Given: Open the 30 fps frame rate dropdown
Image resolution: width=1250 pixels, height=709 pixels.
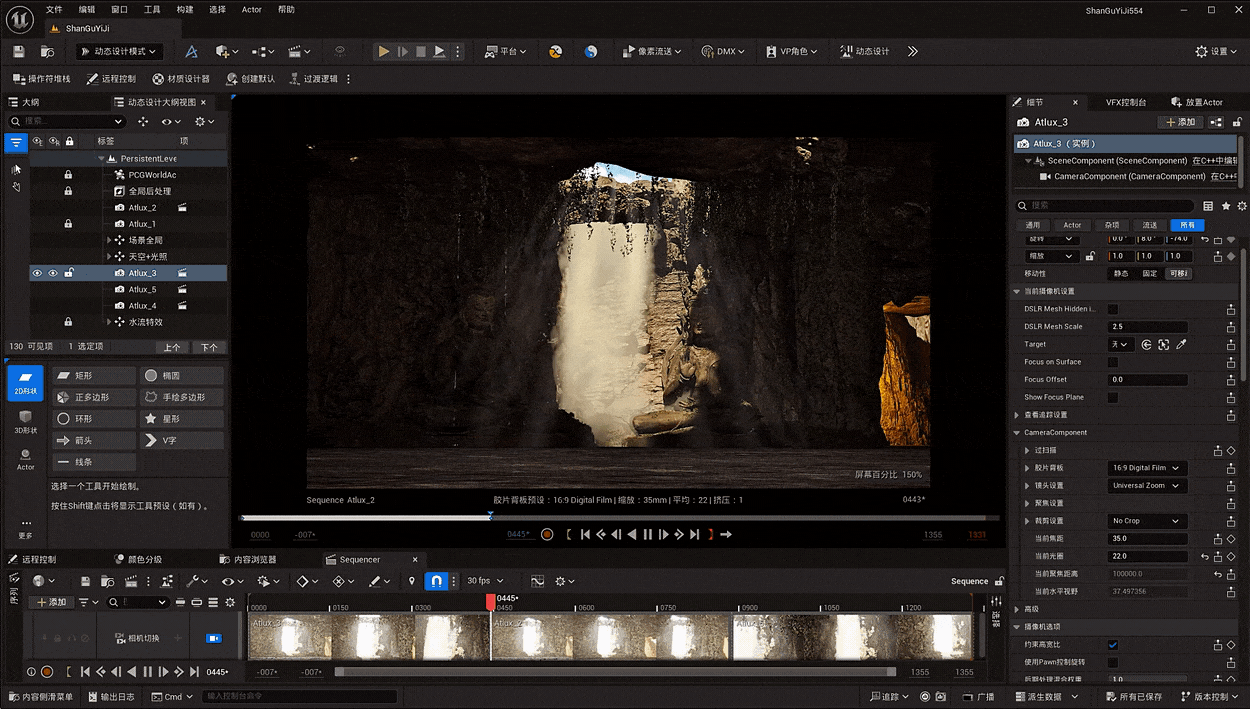Looking at the screenshot, I should click(485, 581).
